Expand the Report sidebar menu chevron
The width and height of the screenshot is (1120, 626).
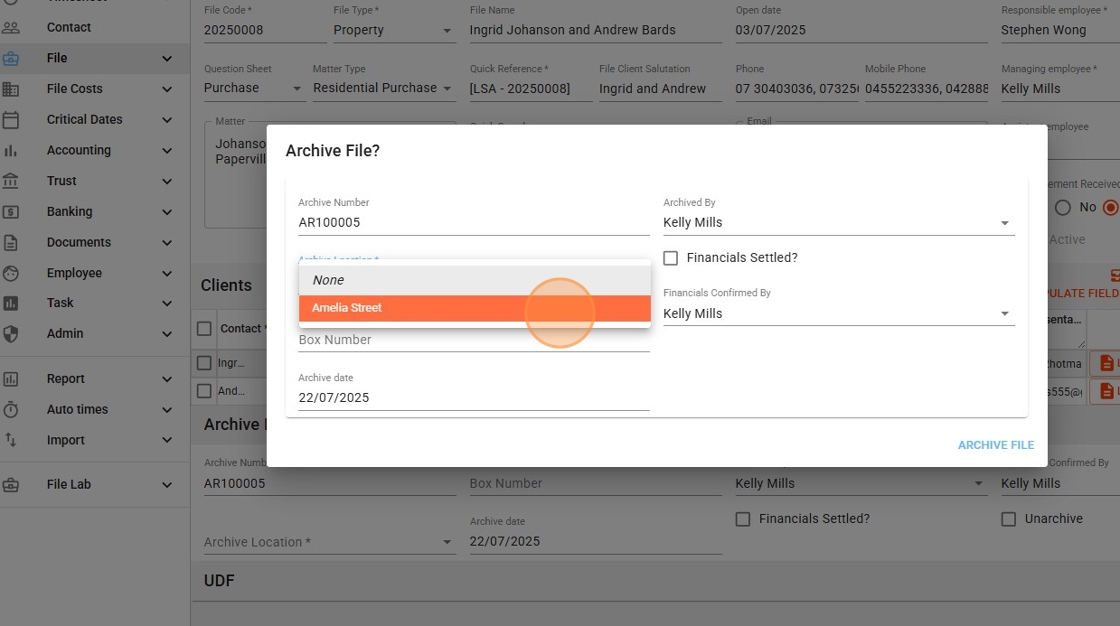coord(167,379)
